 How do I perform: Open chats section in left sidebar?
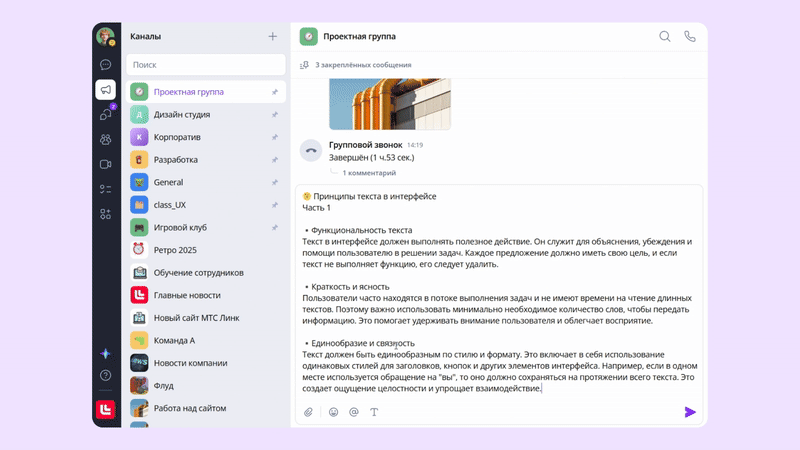[x=105, y=64]
